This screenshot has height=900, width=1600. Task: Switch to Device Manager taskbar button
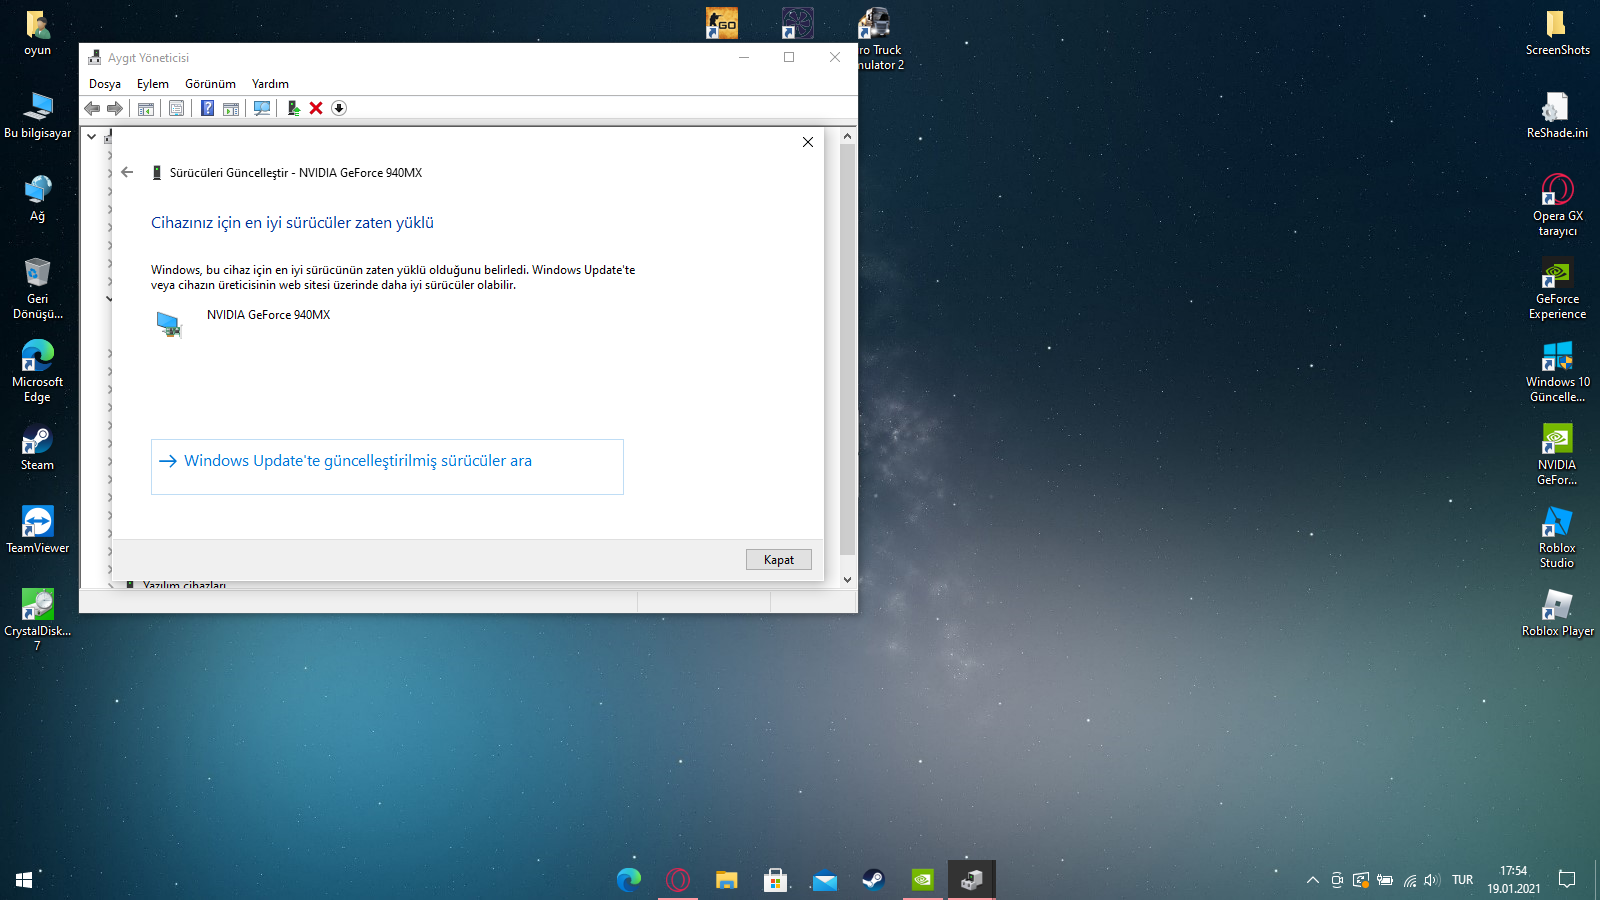tap(971, 880)
